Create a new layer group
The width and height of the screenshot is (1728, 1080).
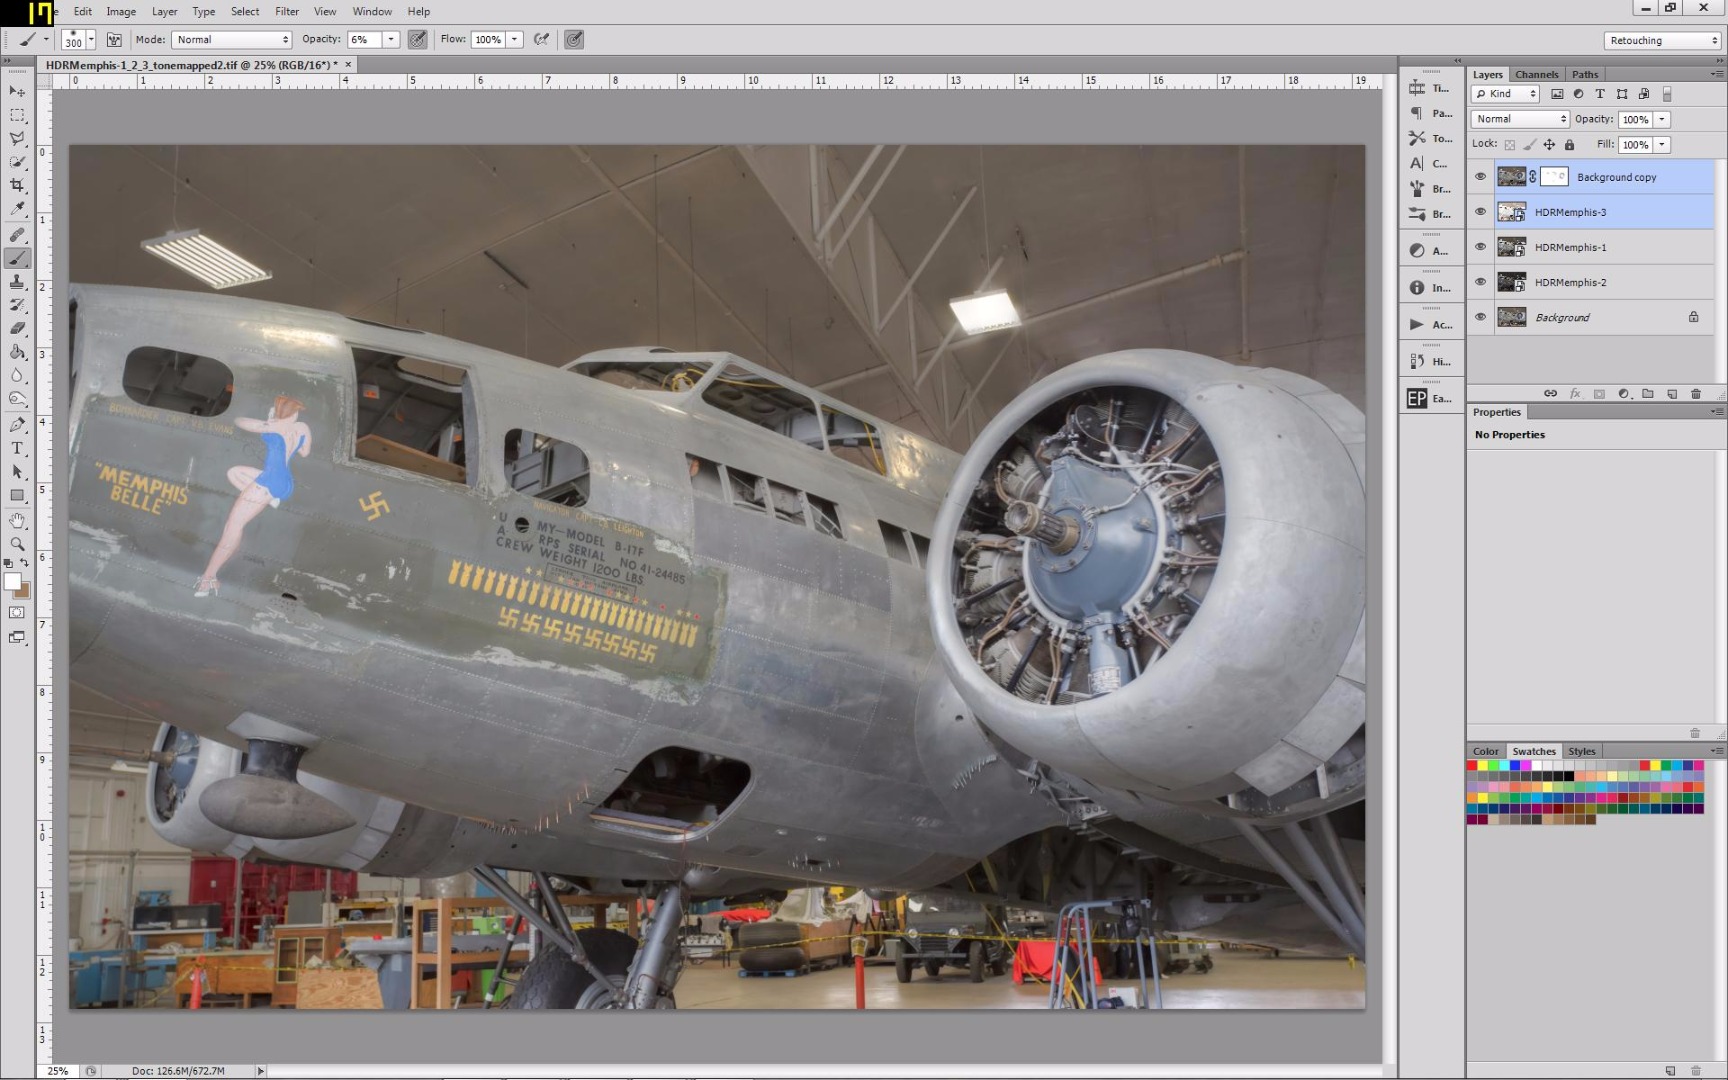tap(1648, 394)
